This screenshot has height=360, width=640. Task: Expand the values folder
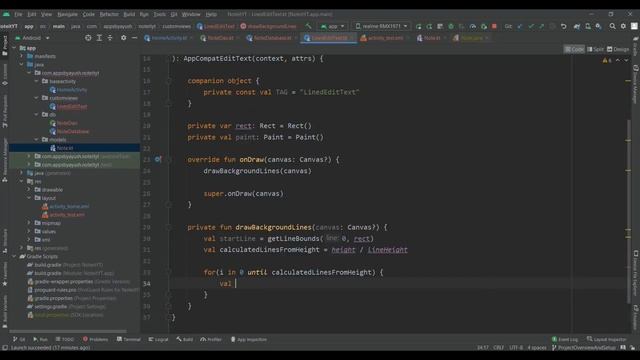tap(29, 231)
